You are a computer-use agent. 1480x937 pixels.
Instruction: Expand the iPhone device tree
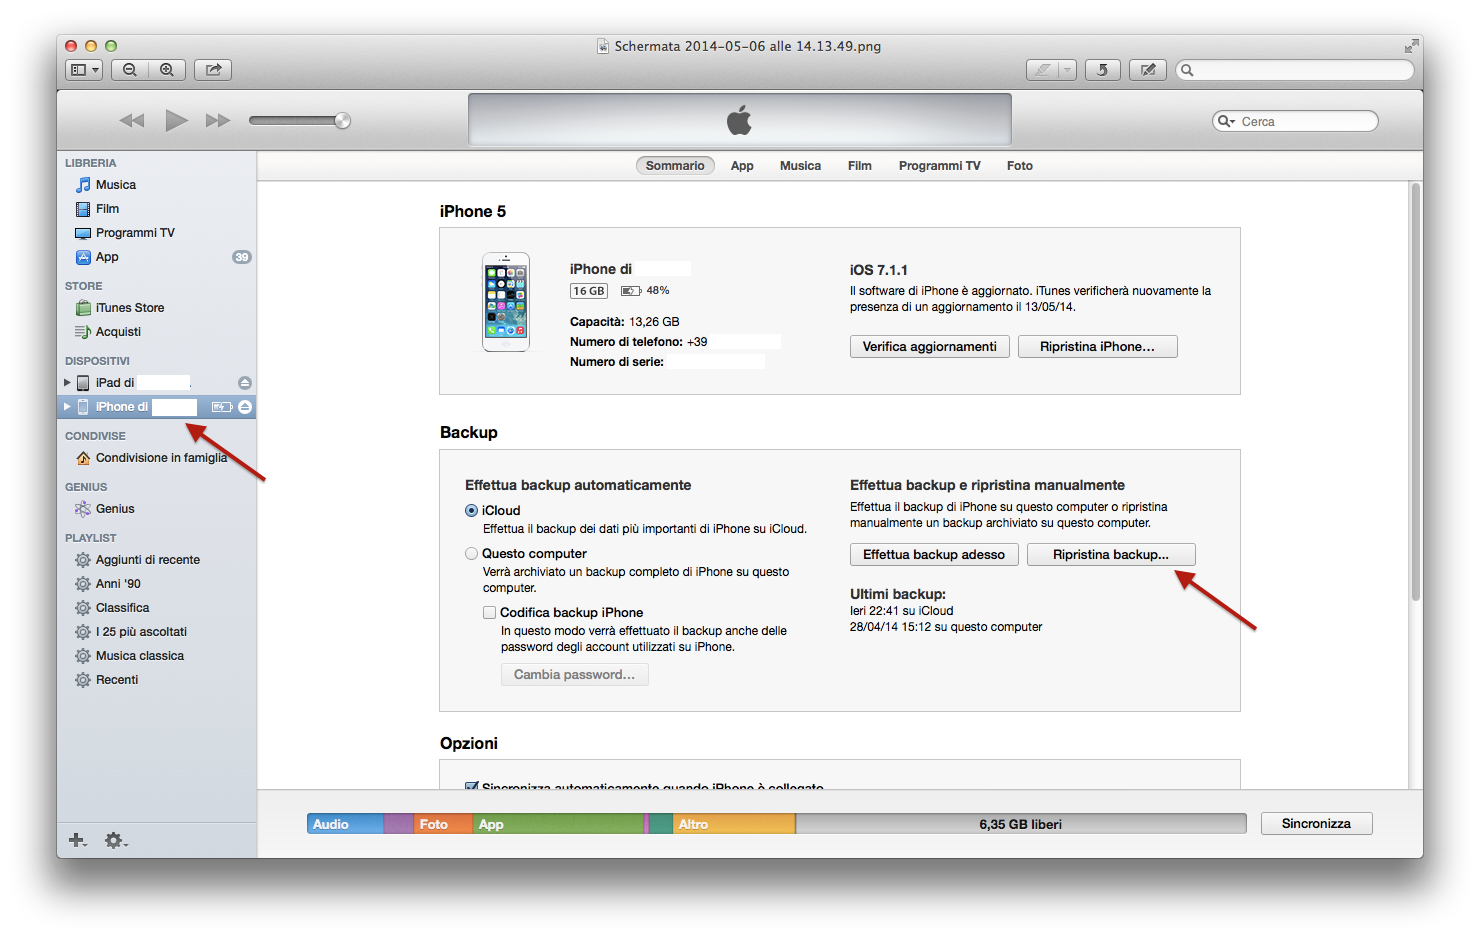(x=67, y=407)
